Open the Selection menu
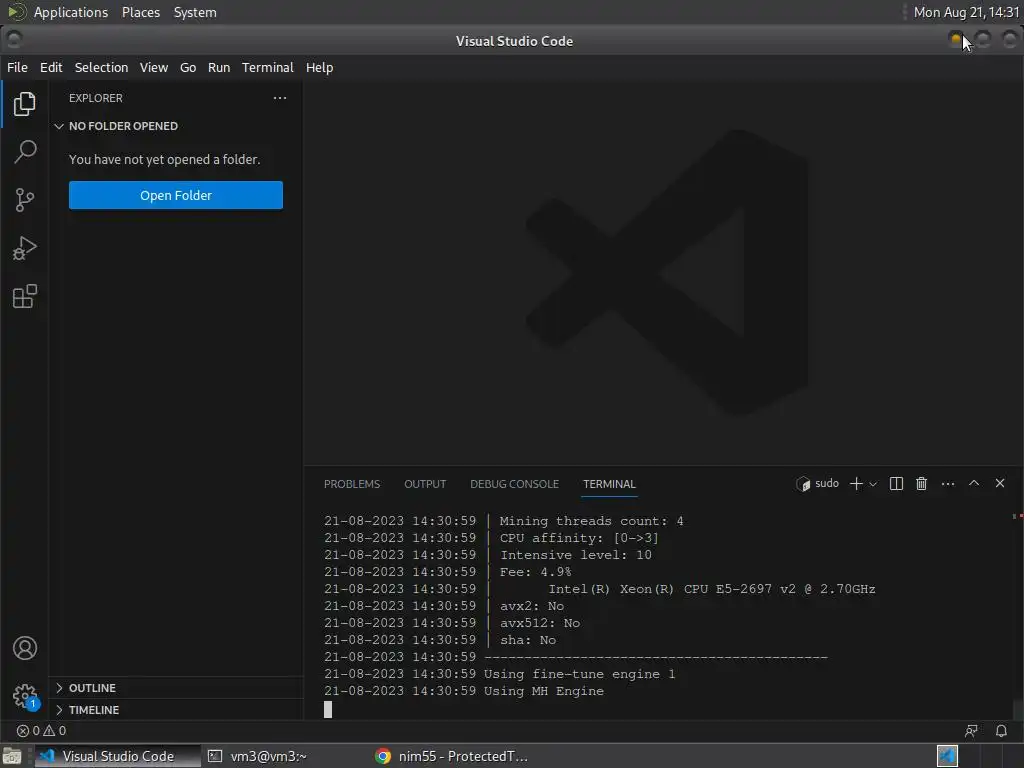The image size is (1024, 768). click(101, 67)
